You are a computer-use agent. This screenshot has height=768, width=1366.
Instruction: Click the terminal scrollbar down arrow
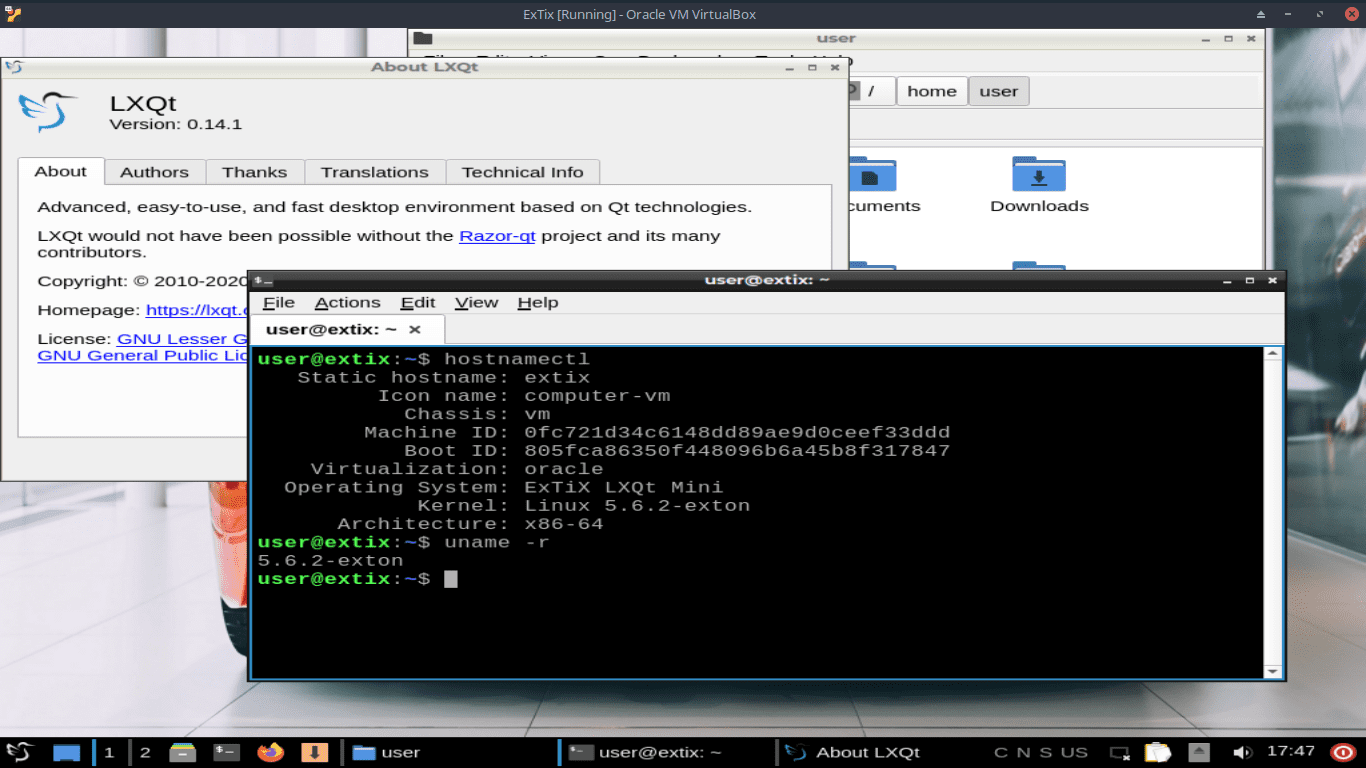[1273, 671]
